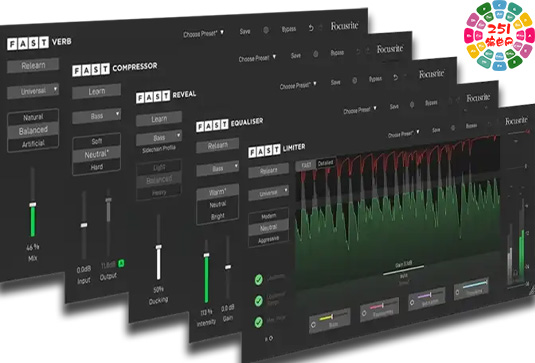
Task: Select Soft style in FAST Compressor
Action: 97,141
